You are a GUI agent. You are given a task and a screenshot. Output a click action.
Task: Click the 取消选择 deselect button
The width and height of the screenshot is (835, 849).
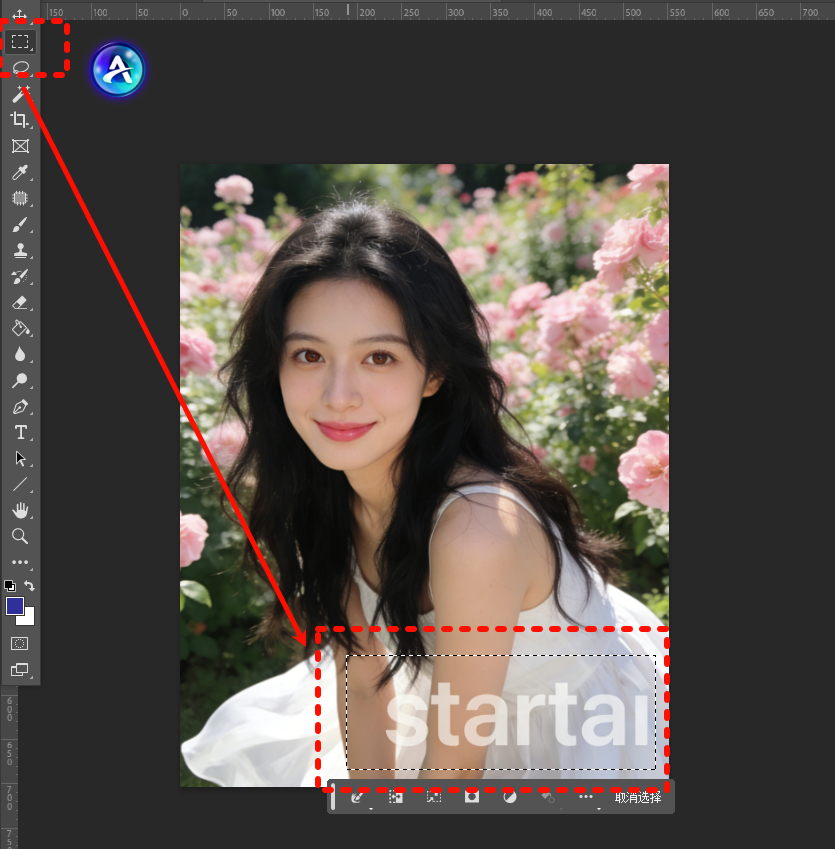(638, 797)
